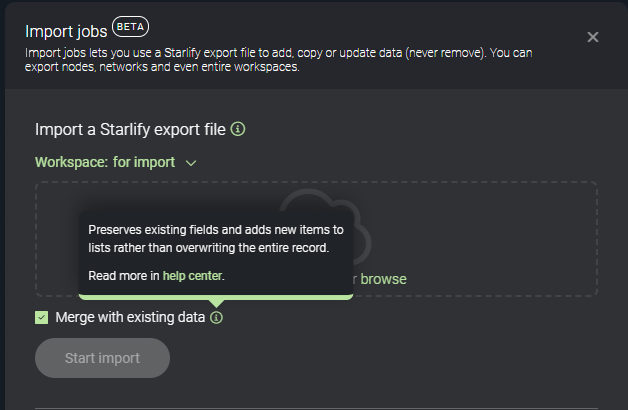Click the tooltip's green arrow pointer

coord(216,303)
